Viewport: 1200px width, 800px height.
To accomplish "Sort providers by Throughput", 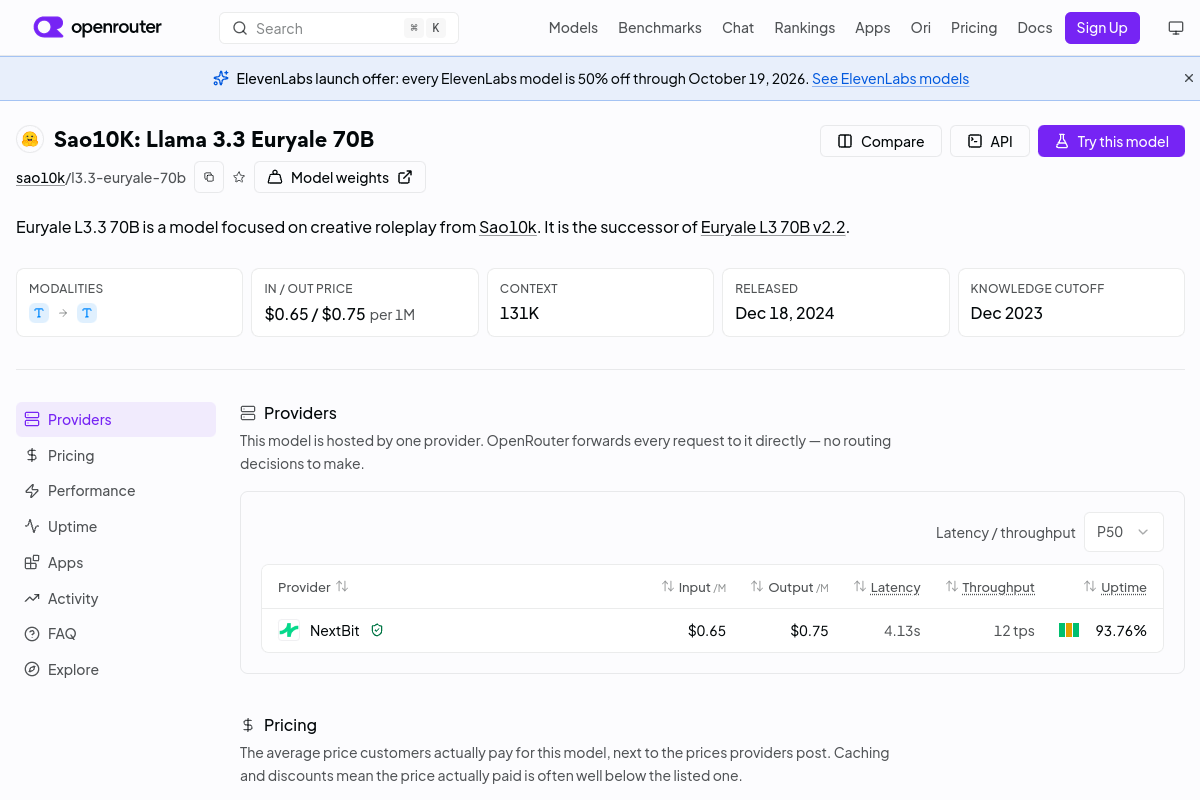I will (x=990, y=587).
